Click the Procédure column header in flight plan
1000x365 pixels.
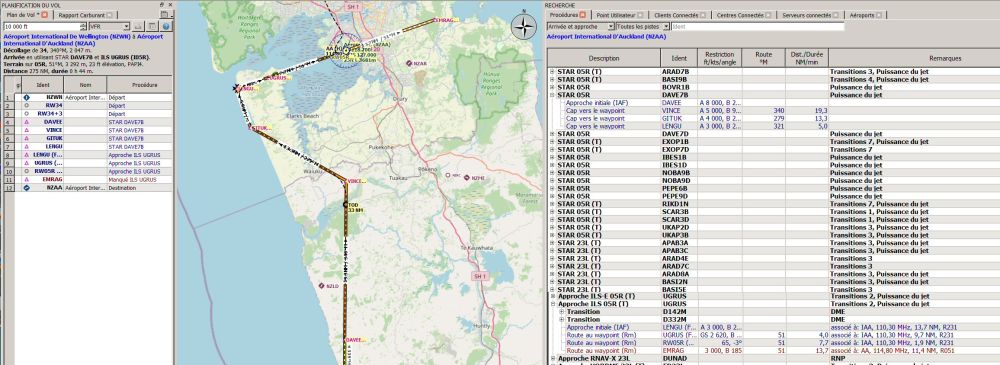(139, 84)
